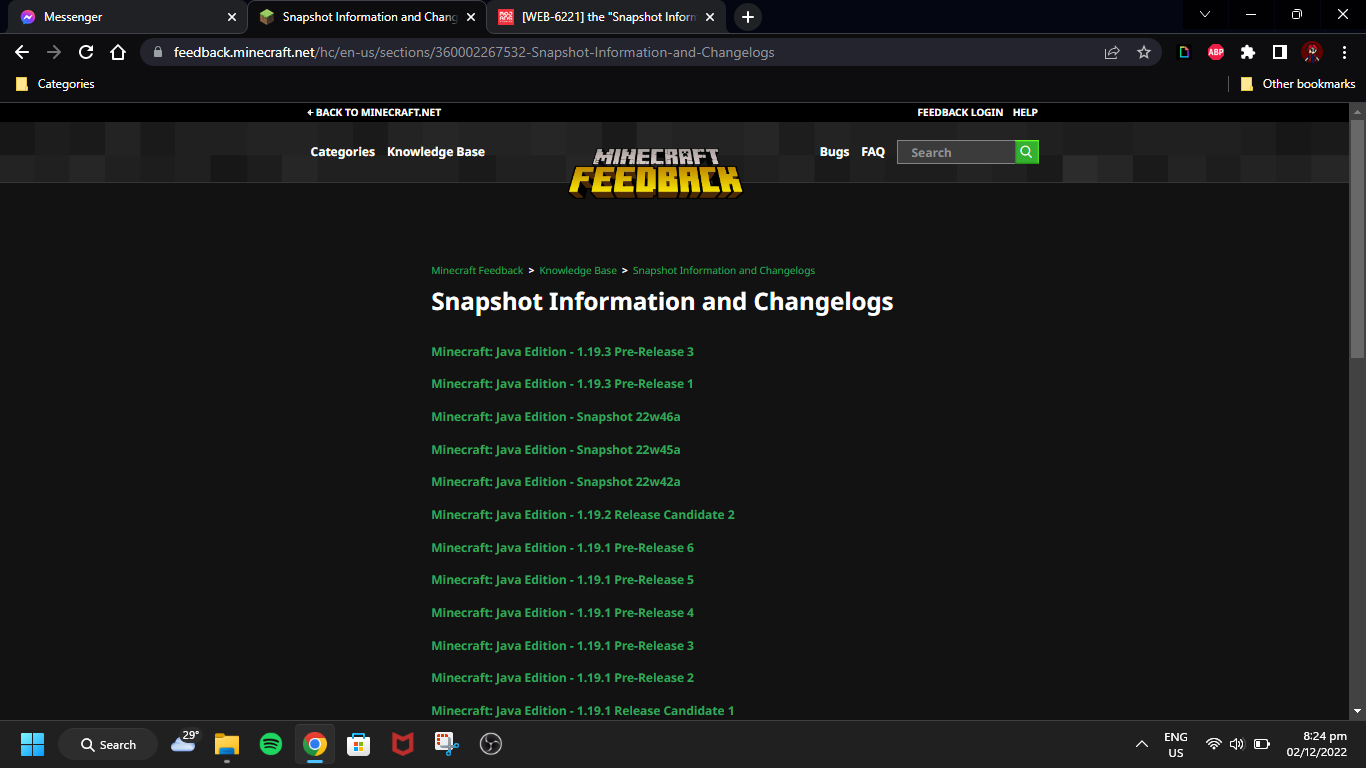Show hidden system tray icons
Viewport: 1366px width, 768px height.
click(x=1141, y=744)
